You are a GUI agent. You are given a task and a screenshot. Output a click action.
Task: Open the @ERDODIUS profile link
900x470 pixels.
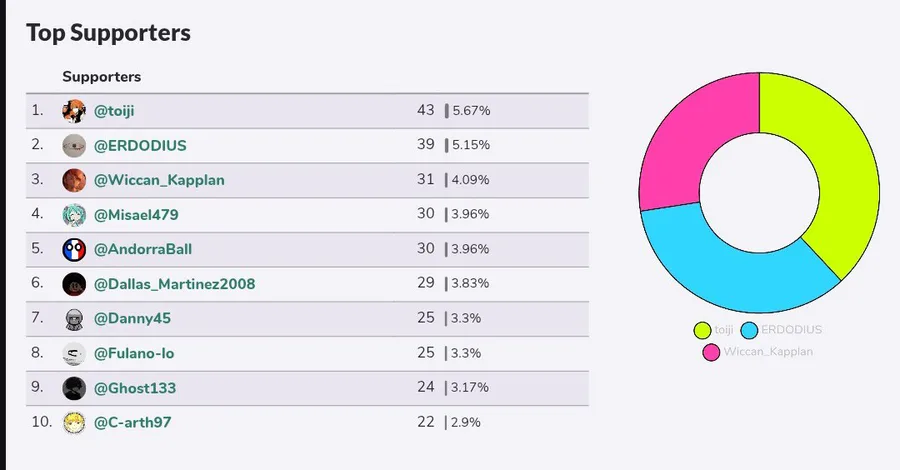[x=140, y=146]
